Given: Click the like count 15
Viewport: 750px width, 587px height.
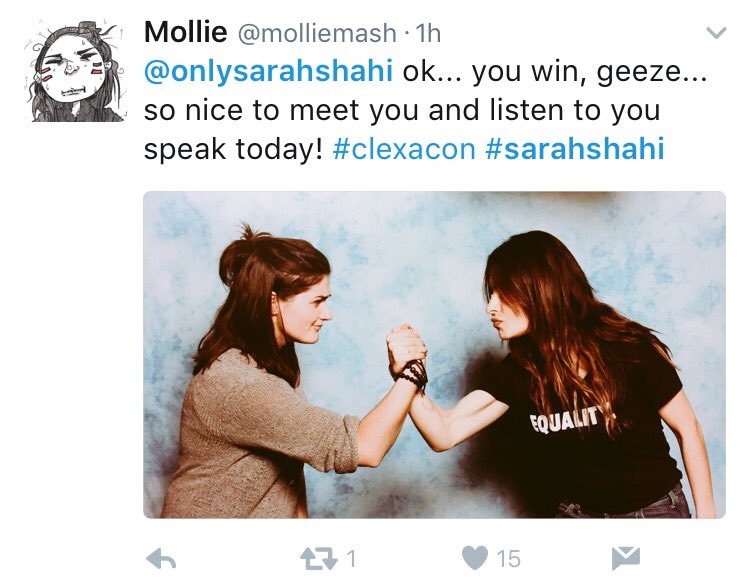Looking at the screenshot, I should point(508,558).
